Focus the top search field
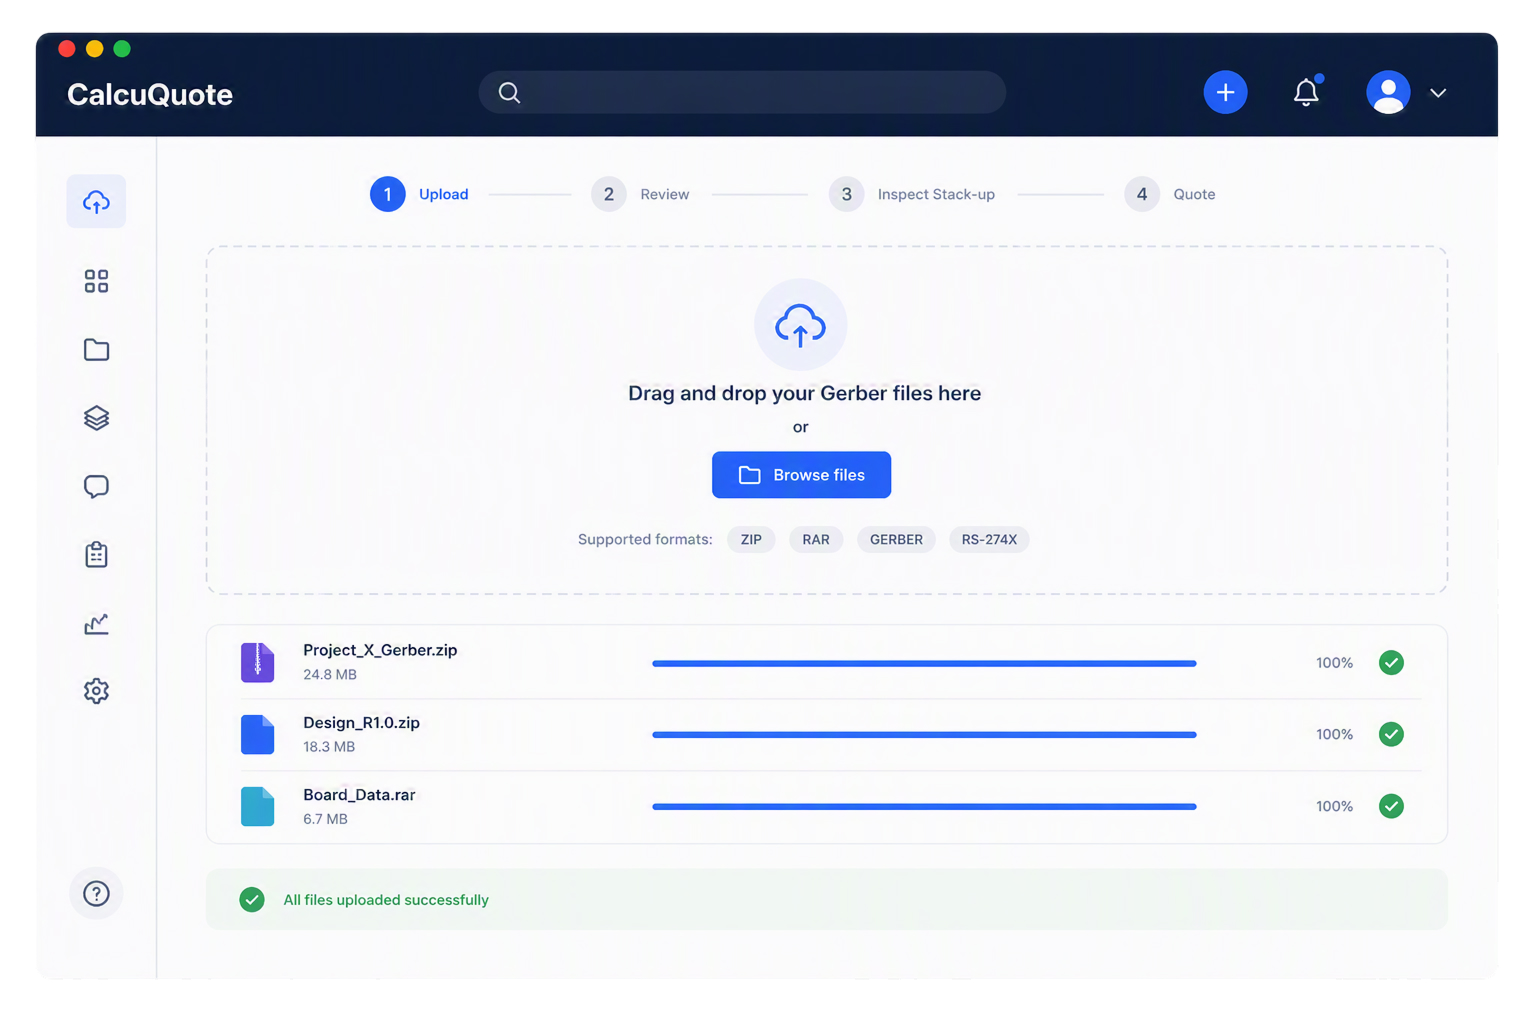 742,92
